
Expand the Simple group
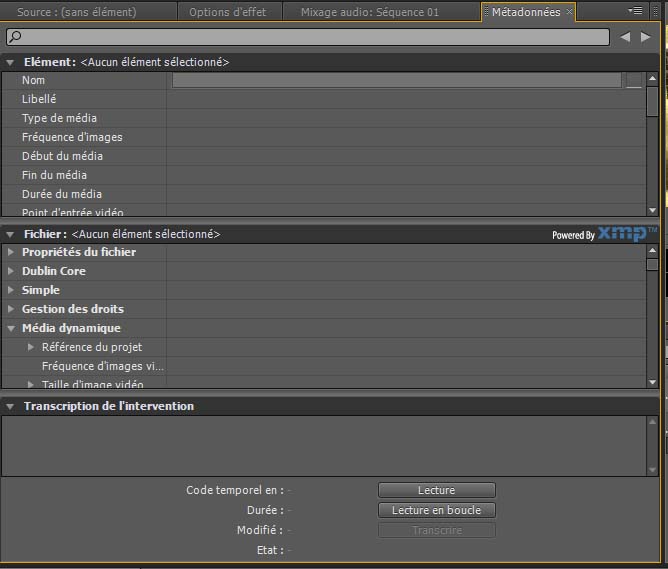point(11,290)
